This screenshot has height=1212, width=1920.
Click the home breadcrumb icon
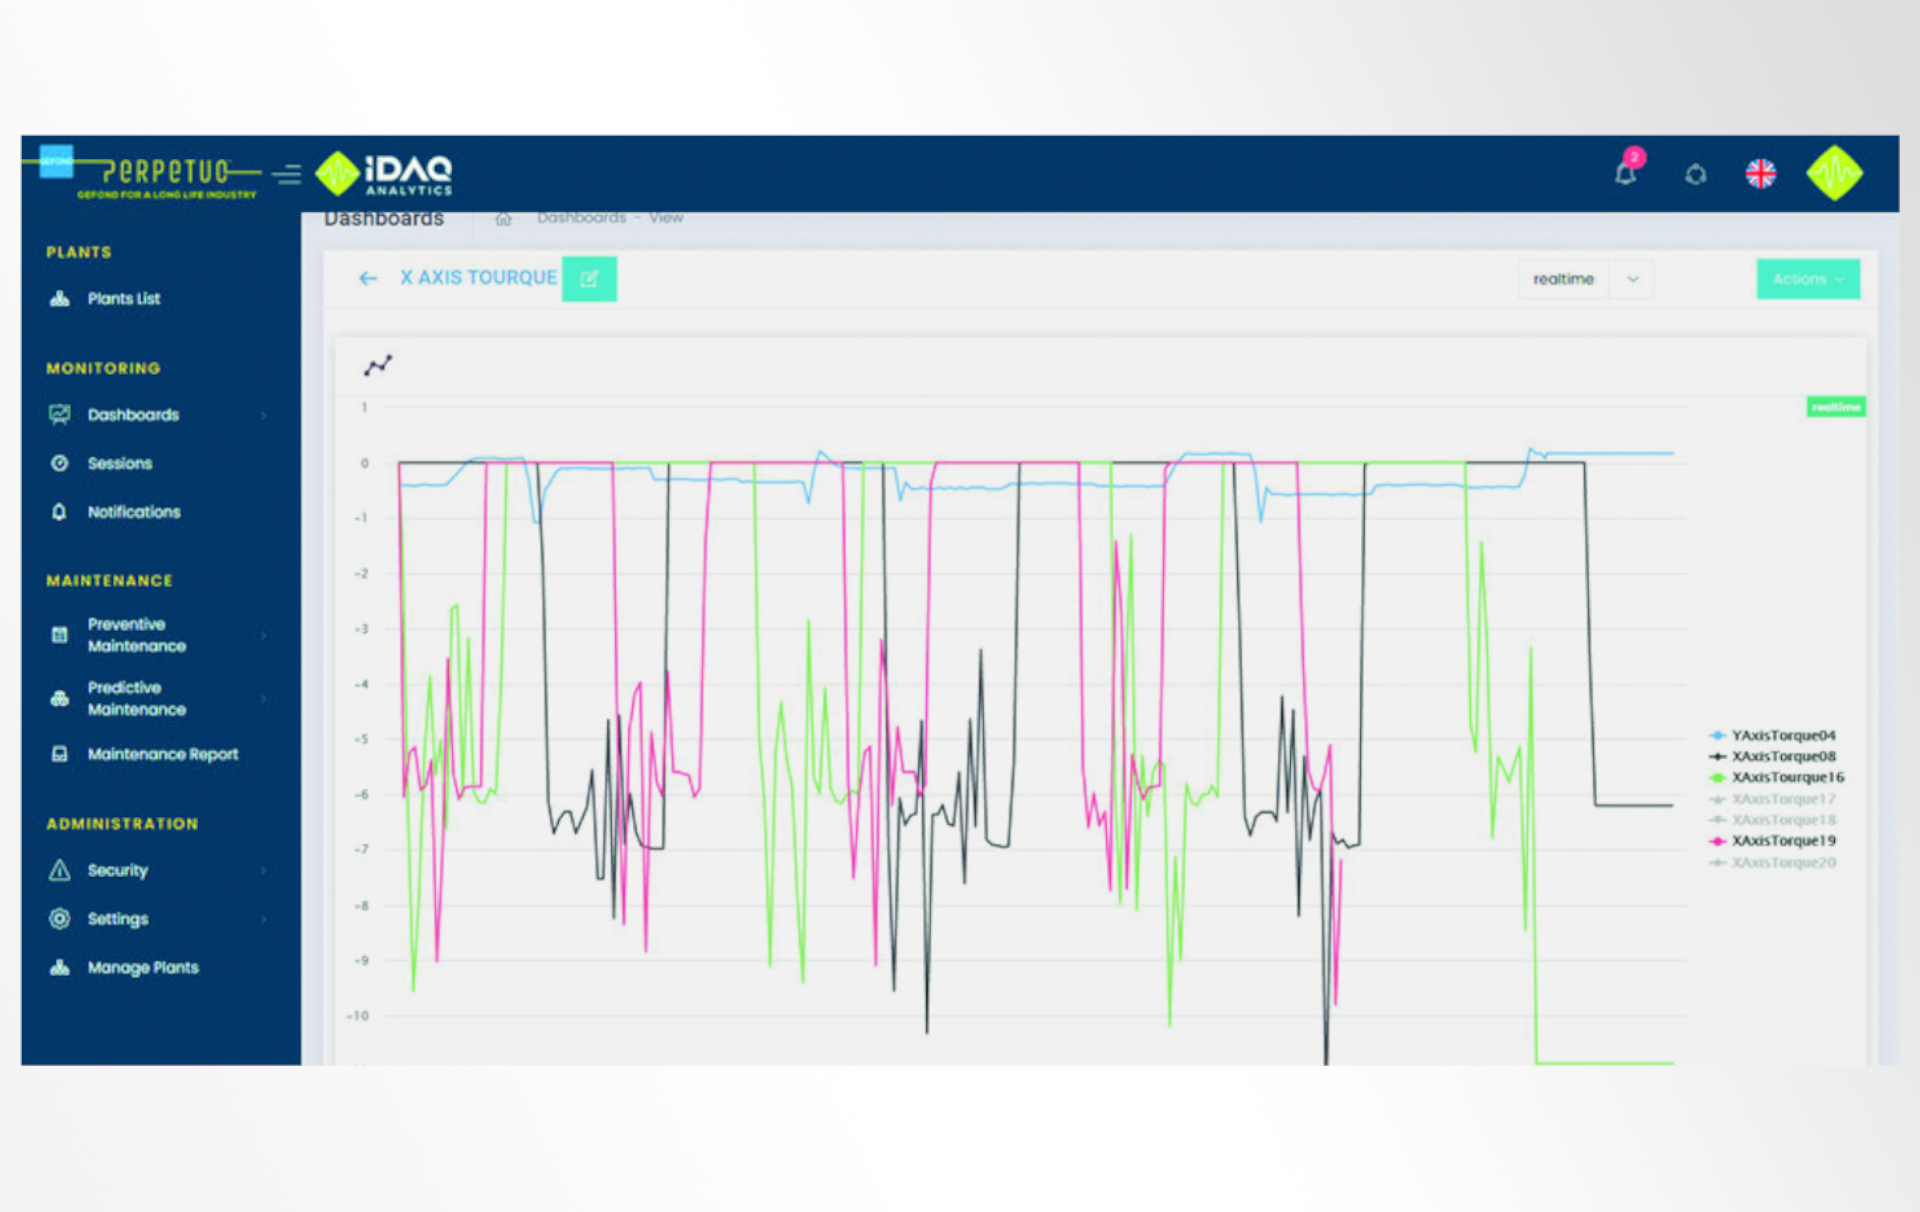click(503, 218)
